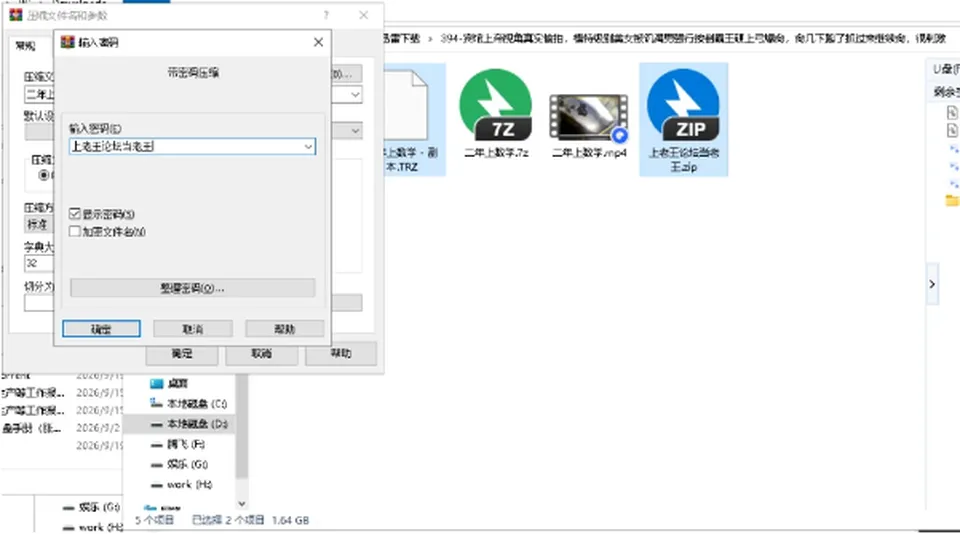Click the U盘 entry in right panel
960x534 pixels.
[946, 69]
